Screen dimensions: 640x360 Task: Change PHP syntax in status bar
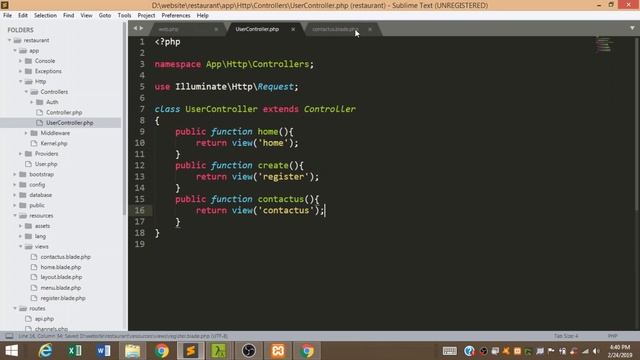(612, 336)
